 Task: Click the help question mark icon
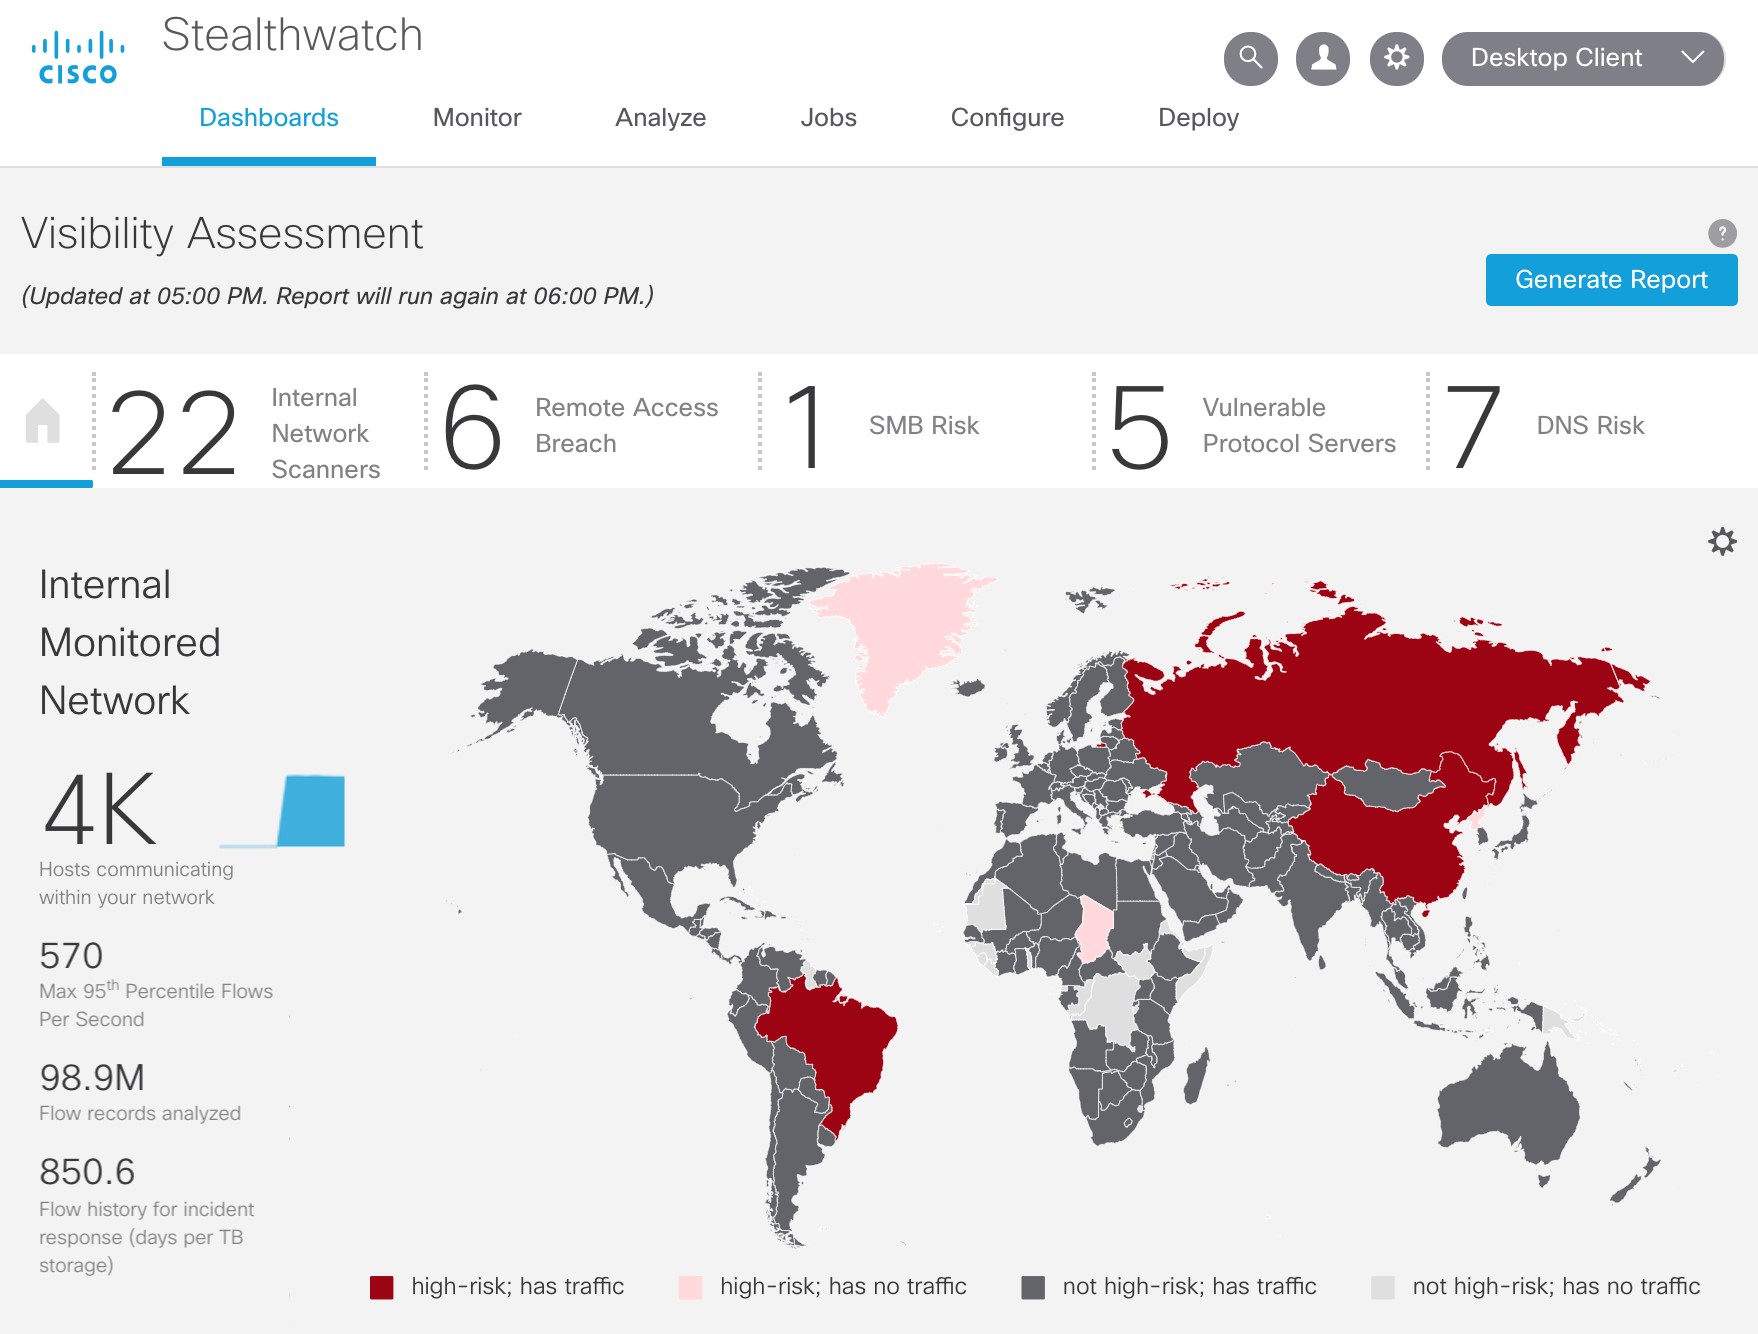click(1721, 233)
